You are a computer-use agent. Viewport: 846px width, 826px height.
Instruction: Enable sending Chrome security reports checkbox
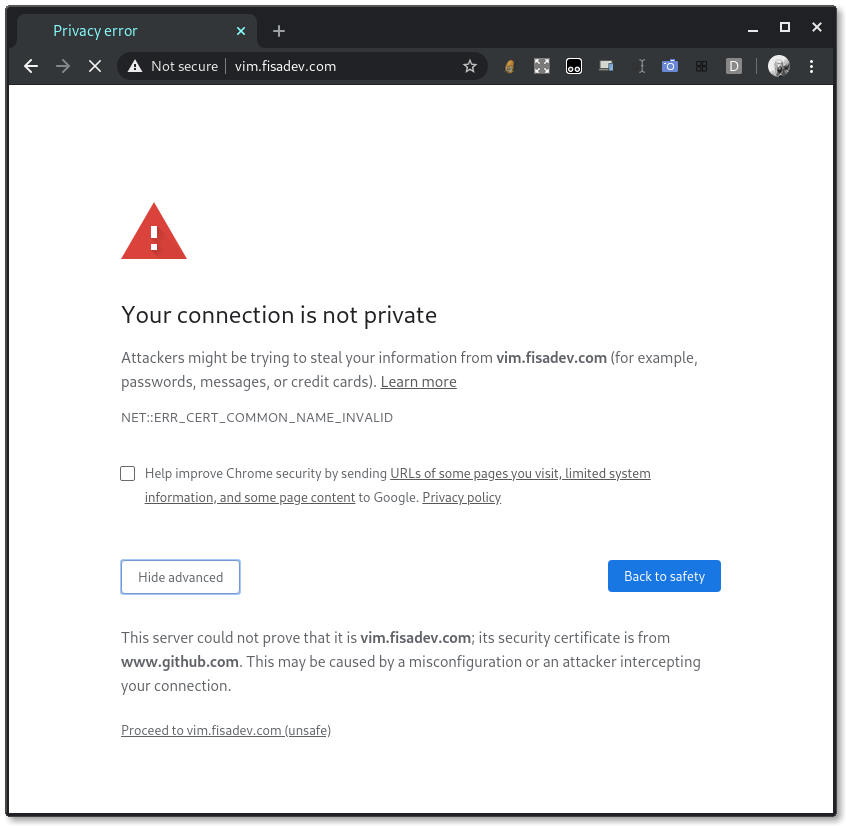127,473
